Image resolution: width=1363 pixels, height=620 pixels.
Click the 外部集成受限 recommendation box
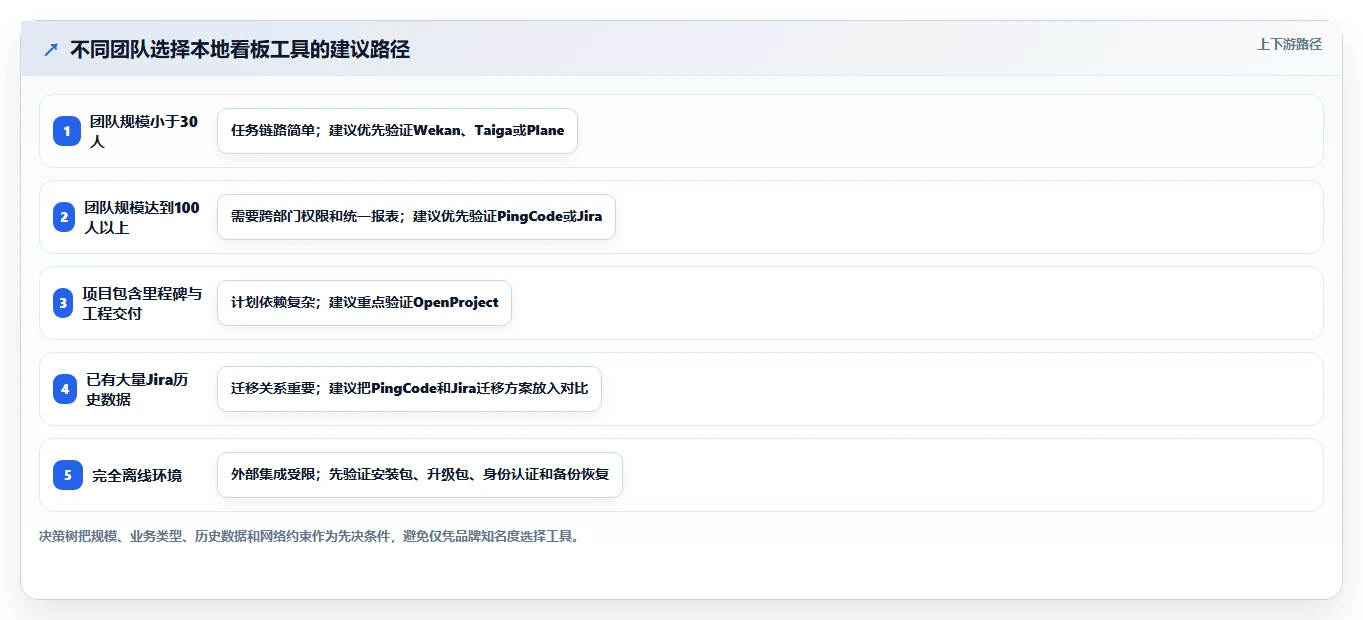tap(420, 475)
